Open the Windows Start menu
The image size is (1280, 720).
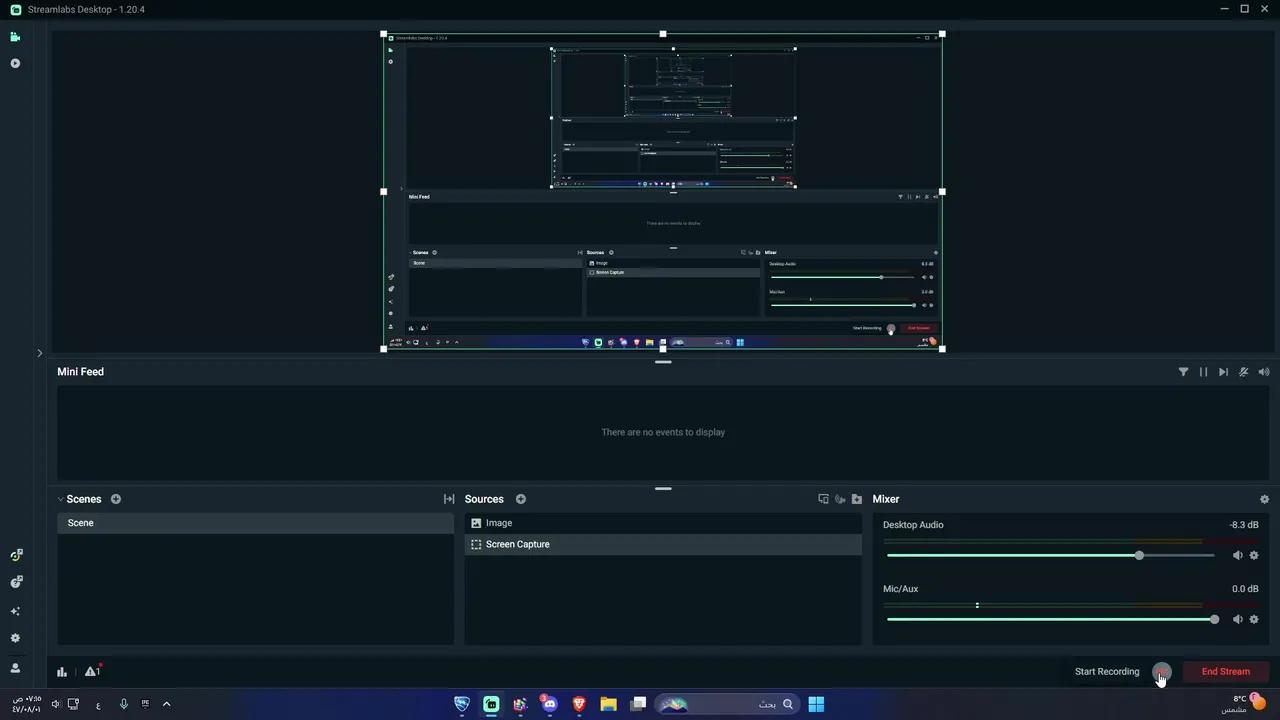pyautogui.click(x=816, y=704)
